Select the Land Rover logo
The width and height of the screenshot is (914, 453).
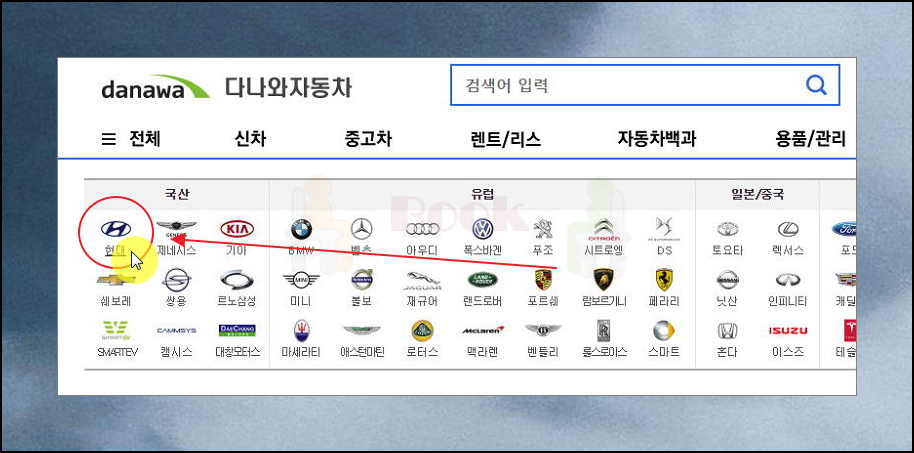point(483,280)
